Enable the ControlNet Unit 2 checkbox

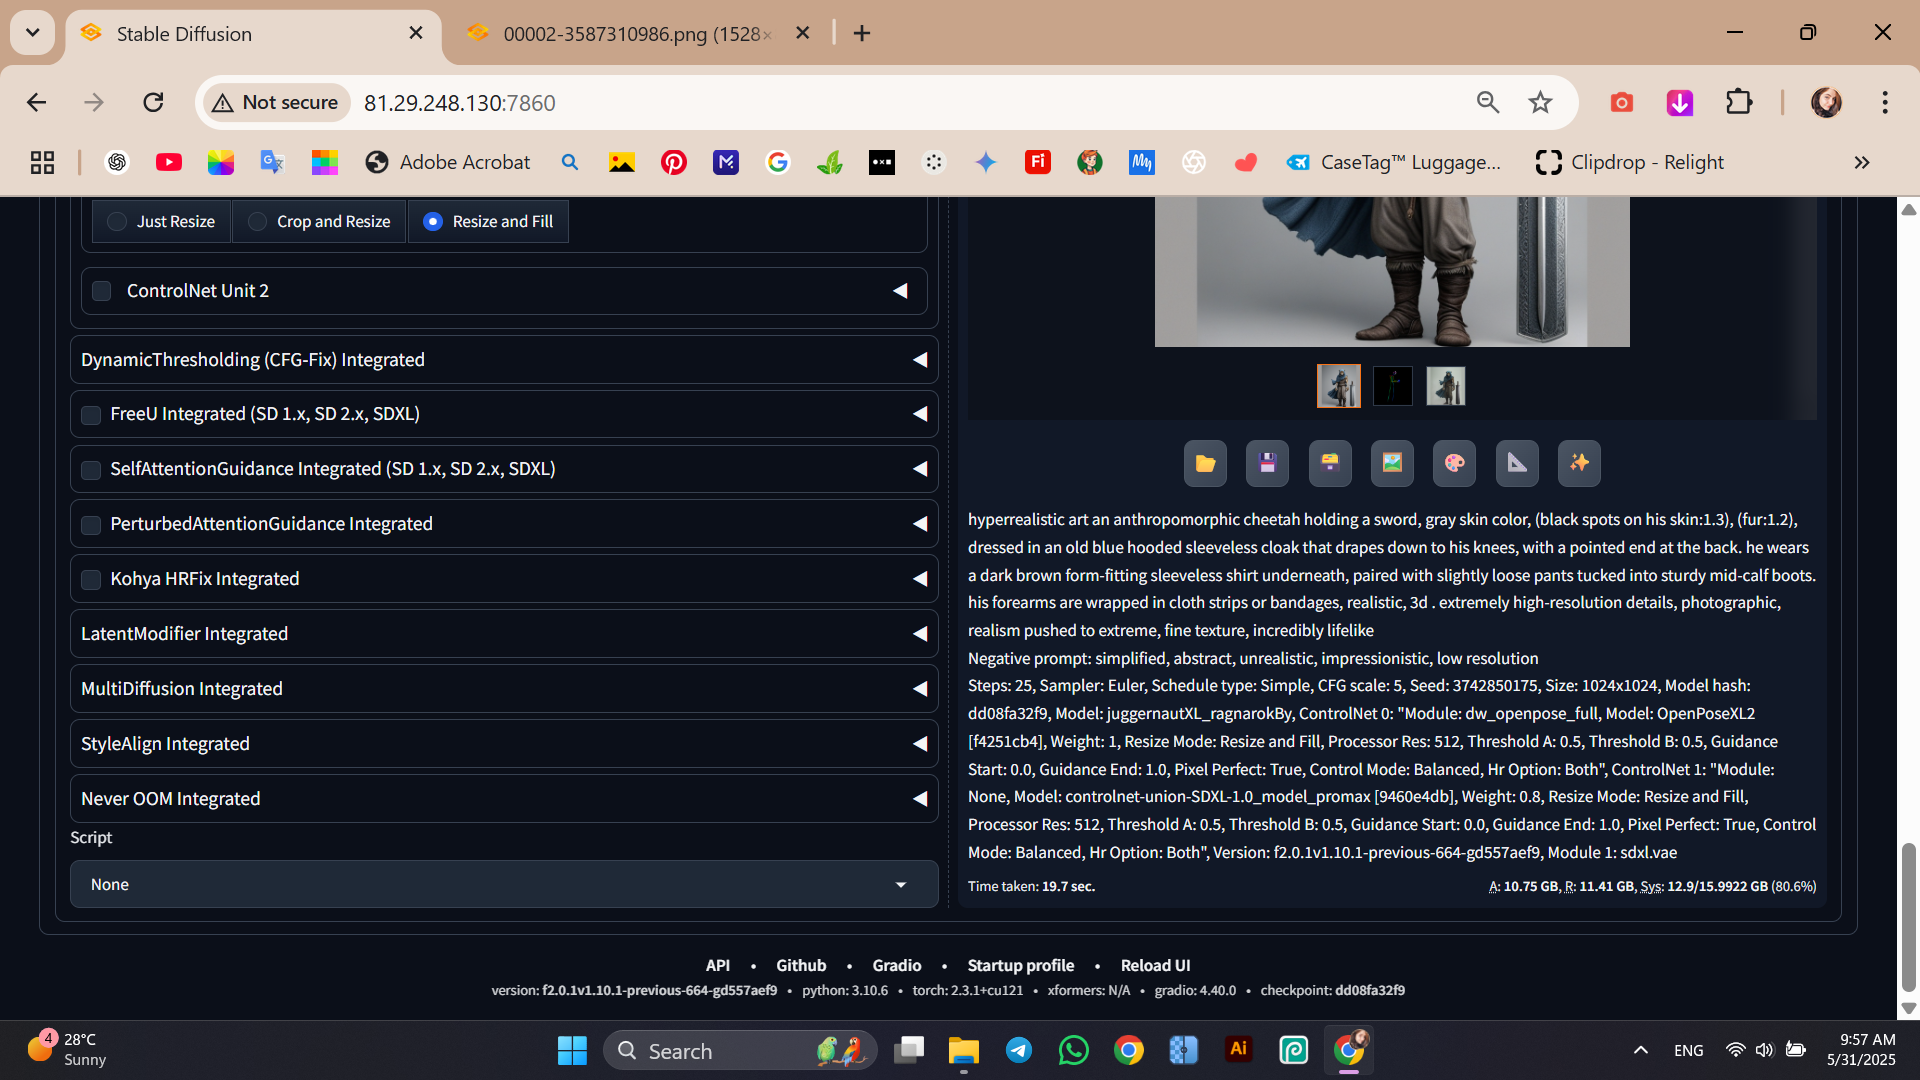[102, 291]
